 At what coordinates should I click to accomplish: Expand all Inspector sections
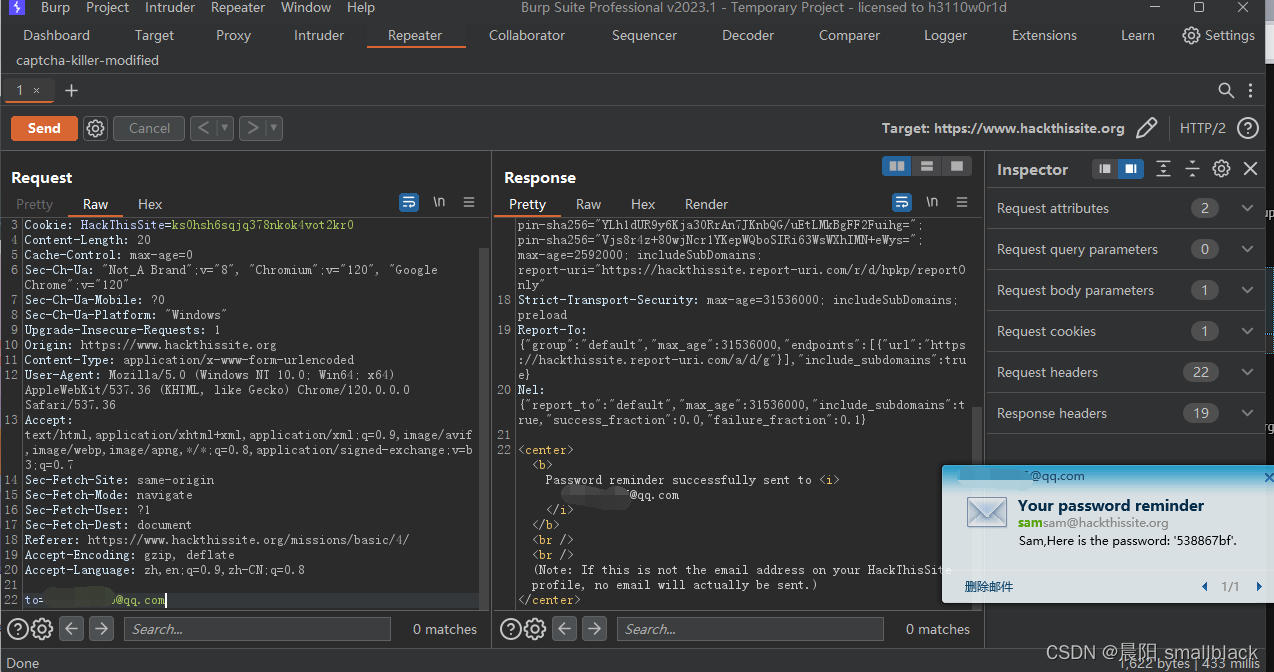pyautogui.click(x=1163, y=169)
